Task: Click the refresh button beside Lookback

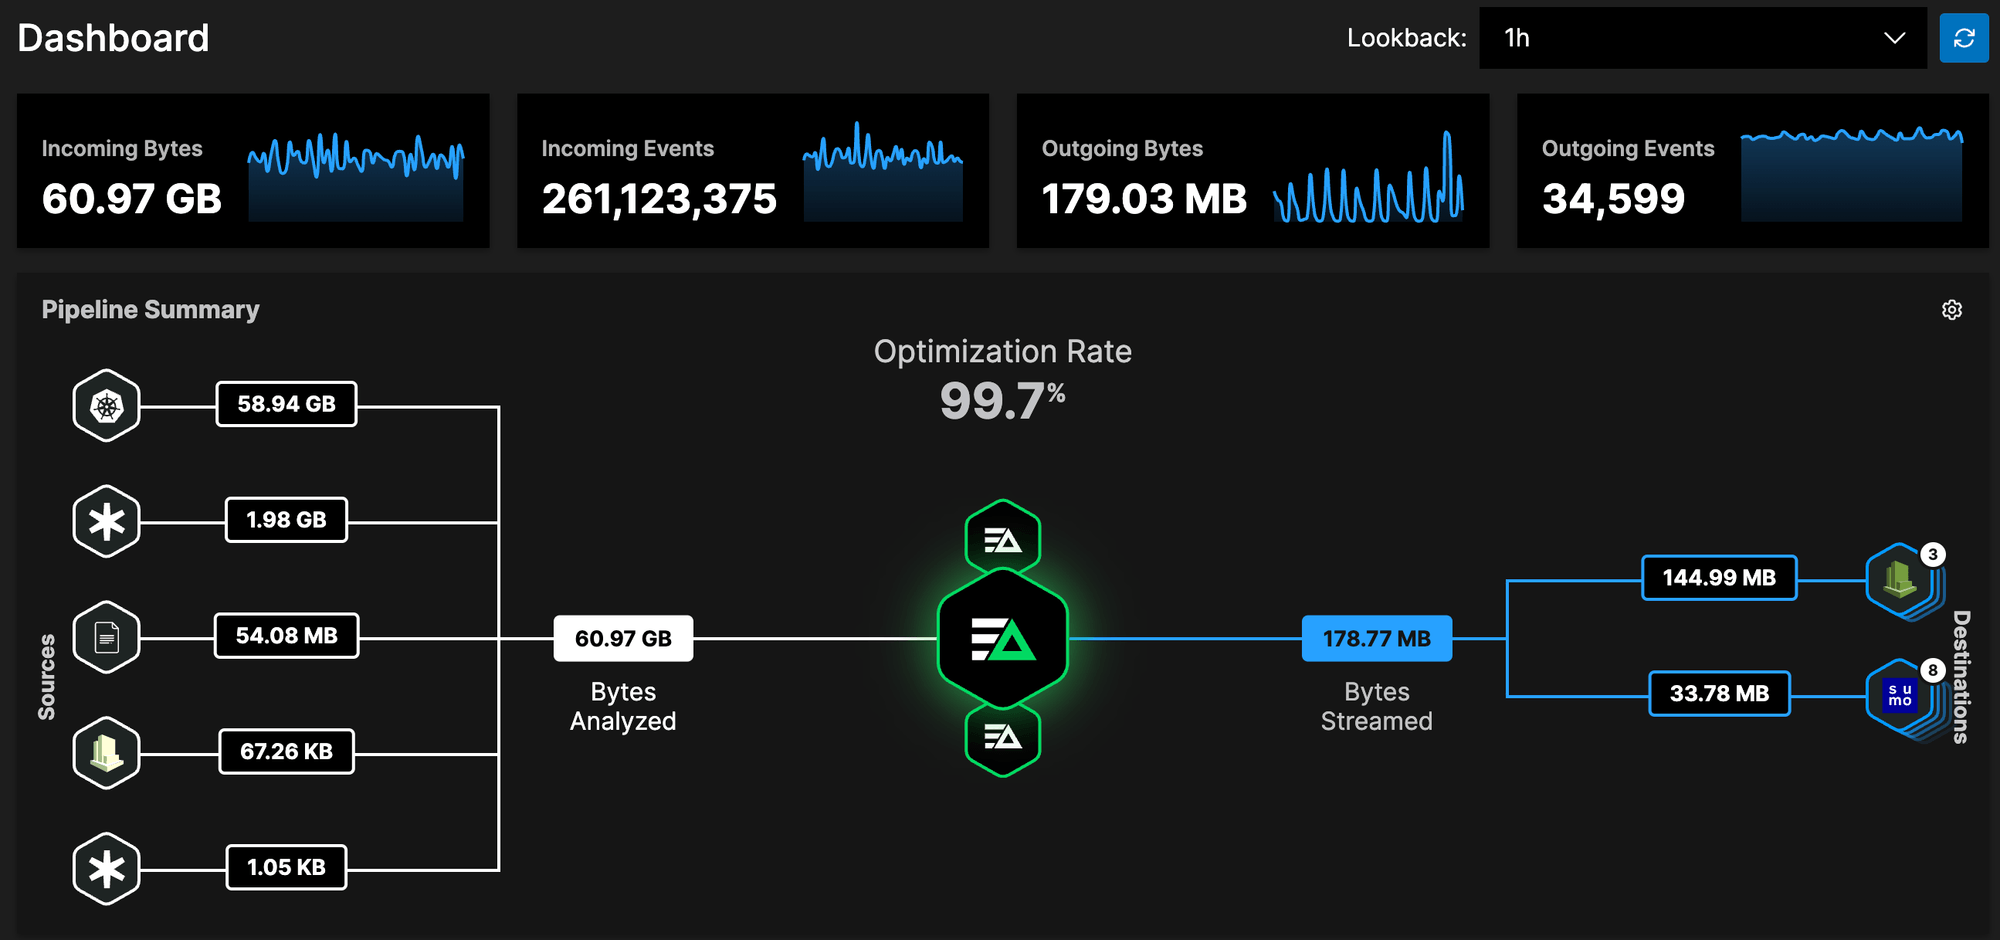Action: [x=1964, y=38]
